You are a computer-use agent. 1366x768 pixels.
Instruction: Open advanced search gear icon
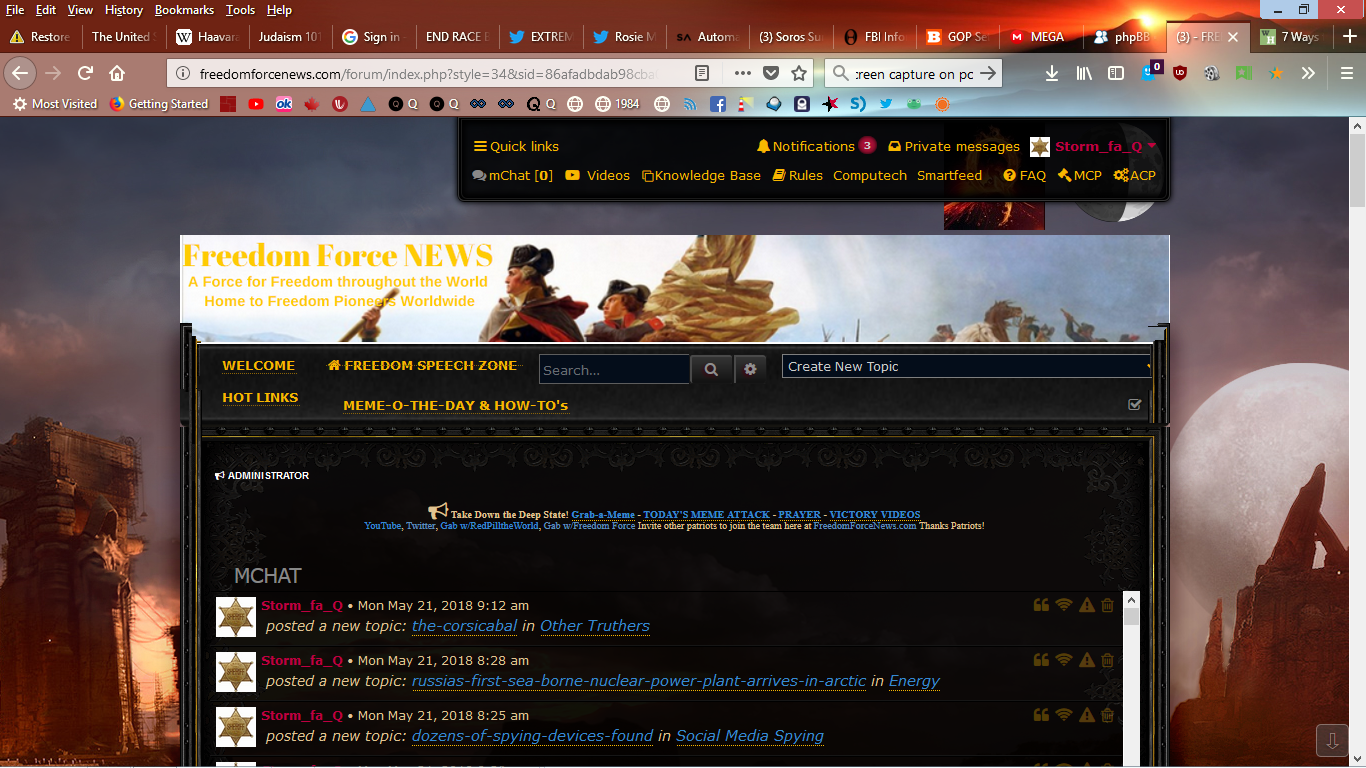pyautogui.click(x=750, y=369)
